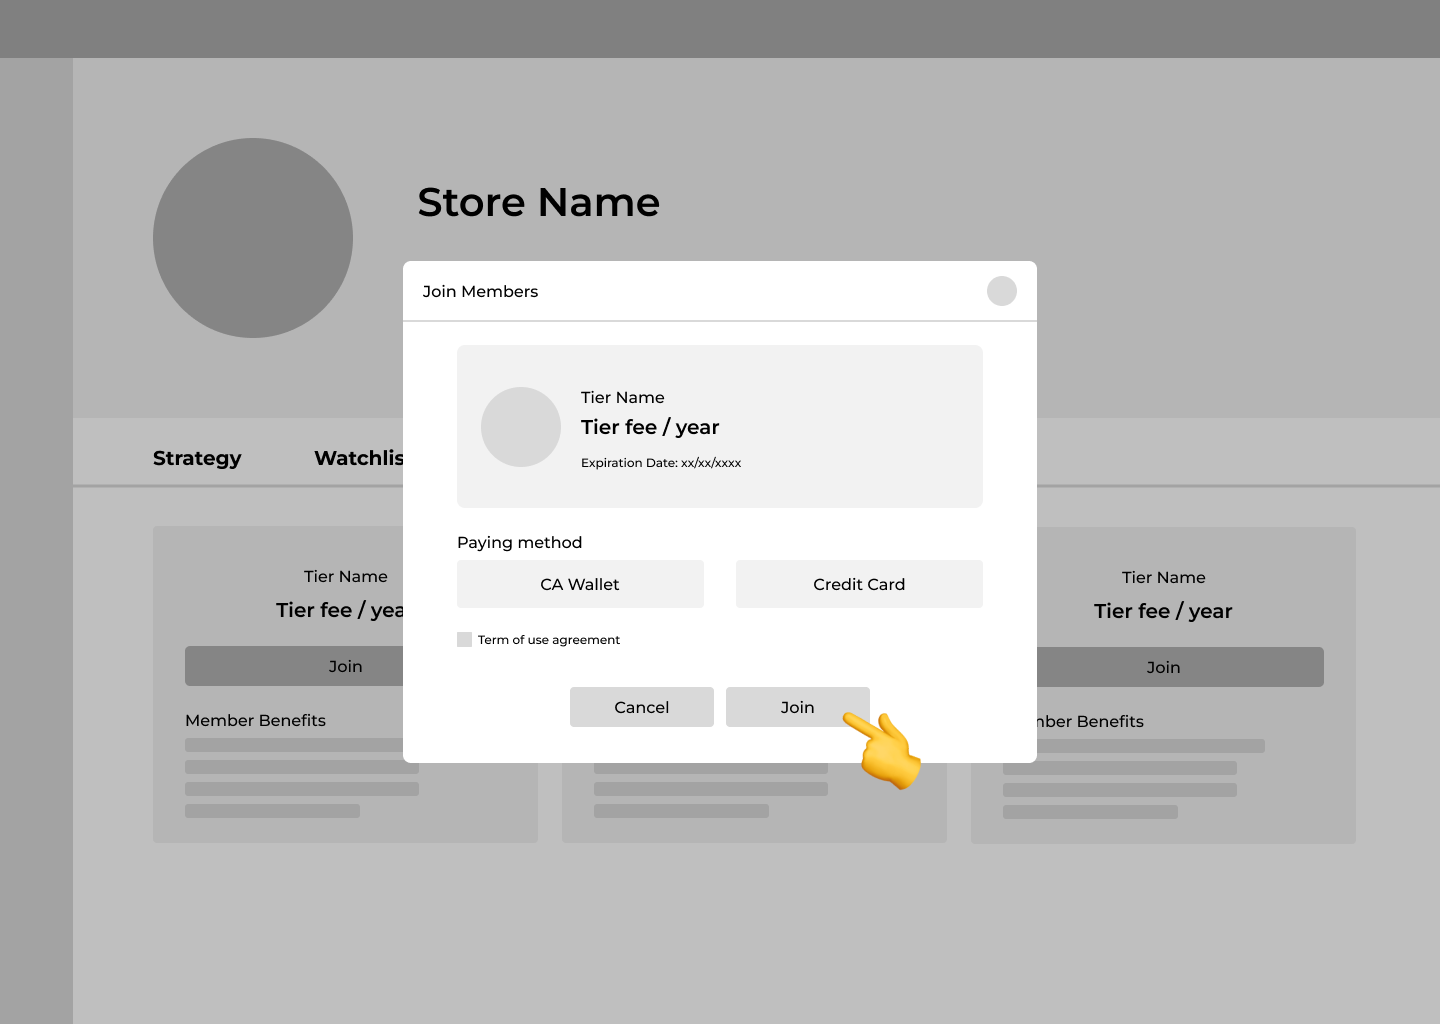Click Member Benefits on the left card
This screenshot has height=1024, width=1440.
(255, 720)
